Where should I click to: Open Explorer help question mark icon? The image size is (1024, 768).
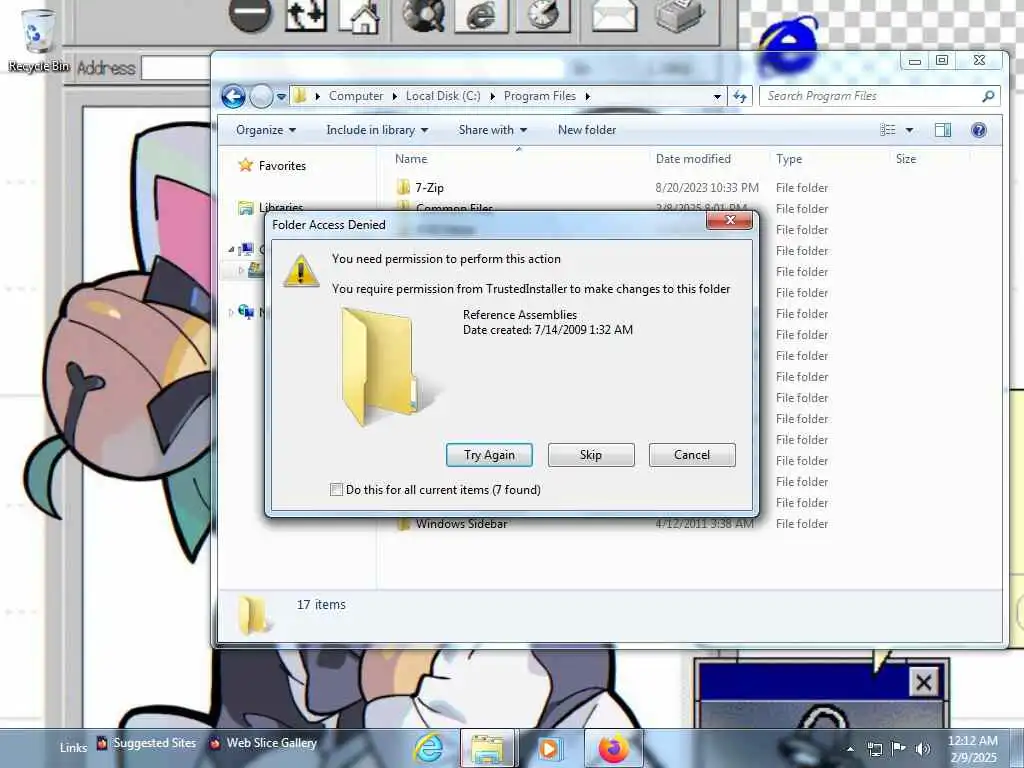coord(978,130)
